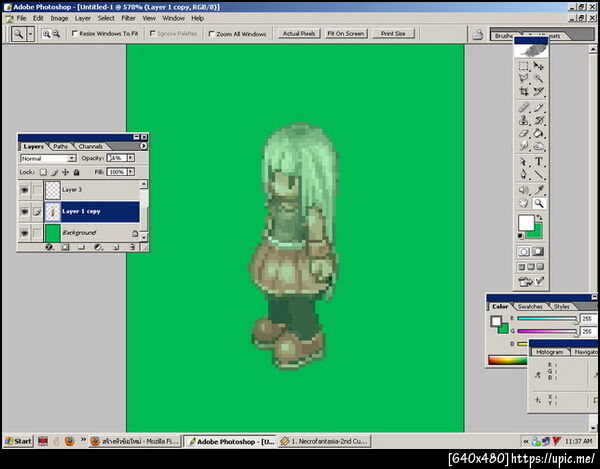Open the Window menu
The width and height of the screenshot is (600, 469).
(173, 18)
